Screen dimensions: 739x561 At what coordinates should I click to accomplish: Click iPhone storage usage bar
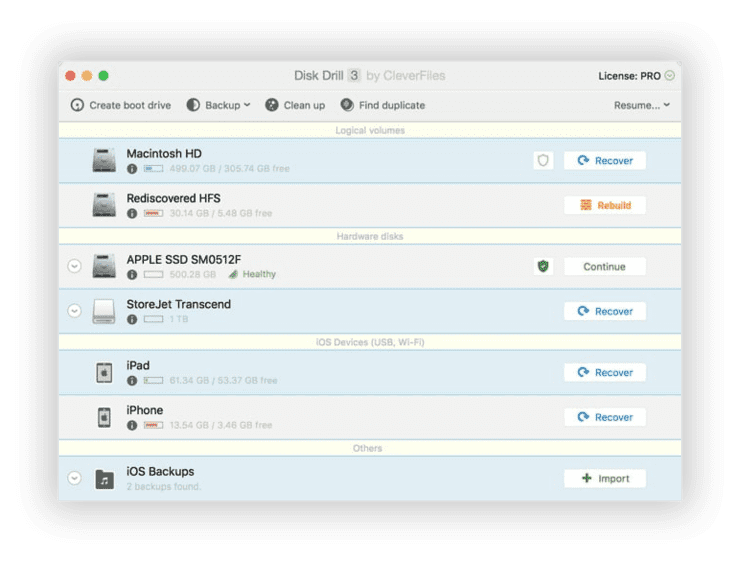[153, 425]
